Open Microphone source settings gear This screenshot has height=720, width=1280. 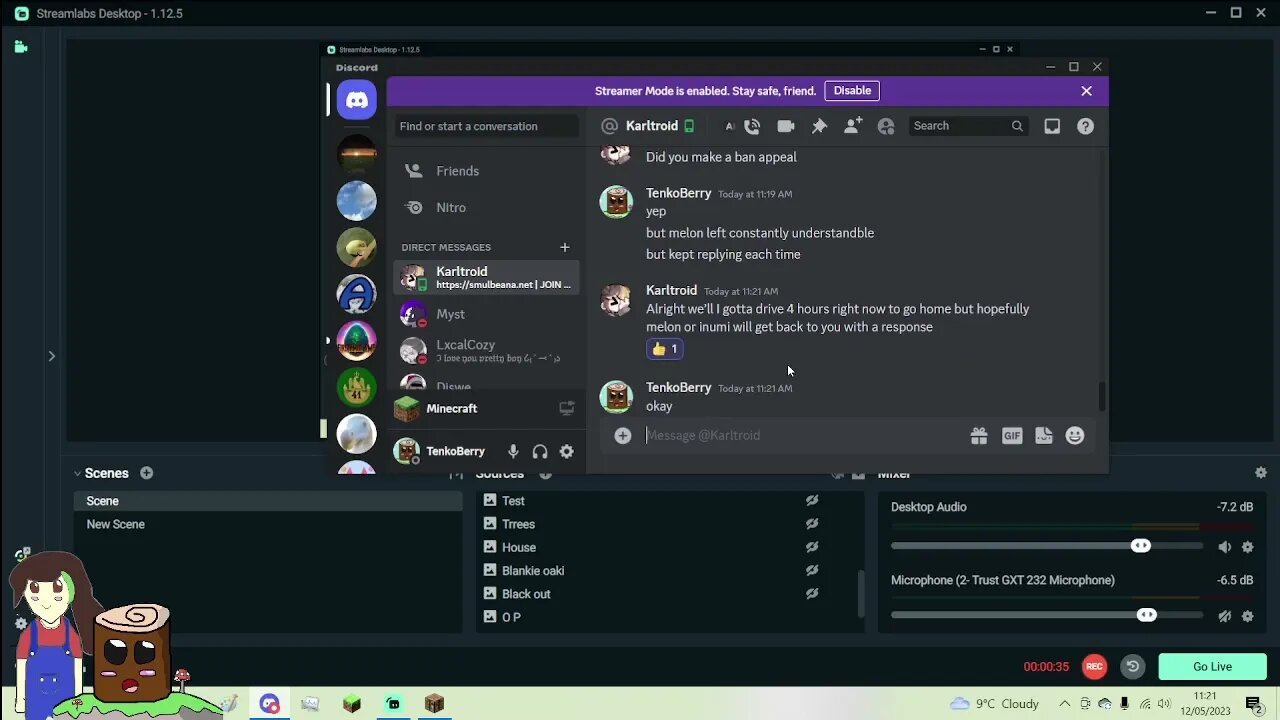click(x=1248, y=616)
